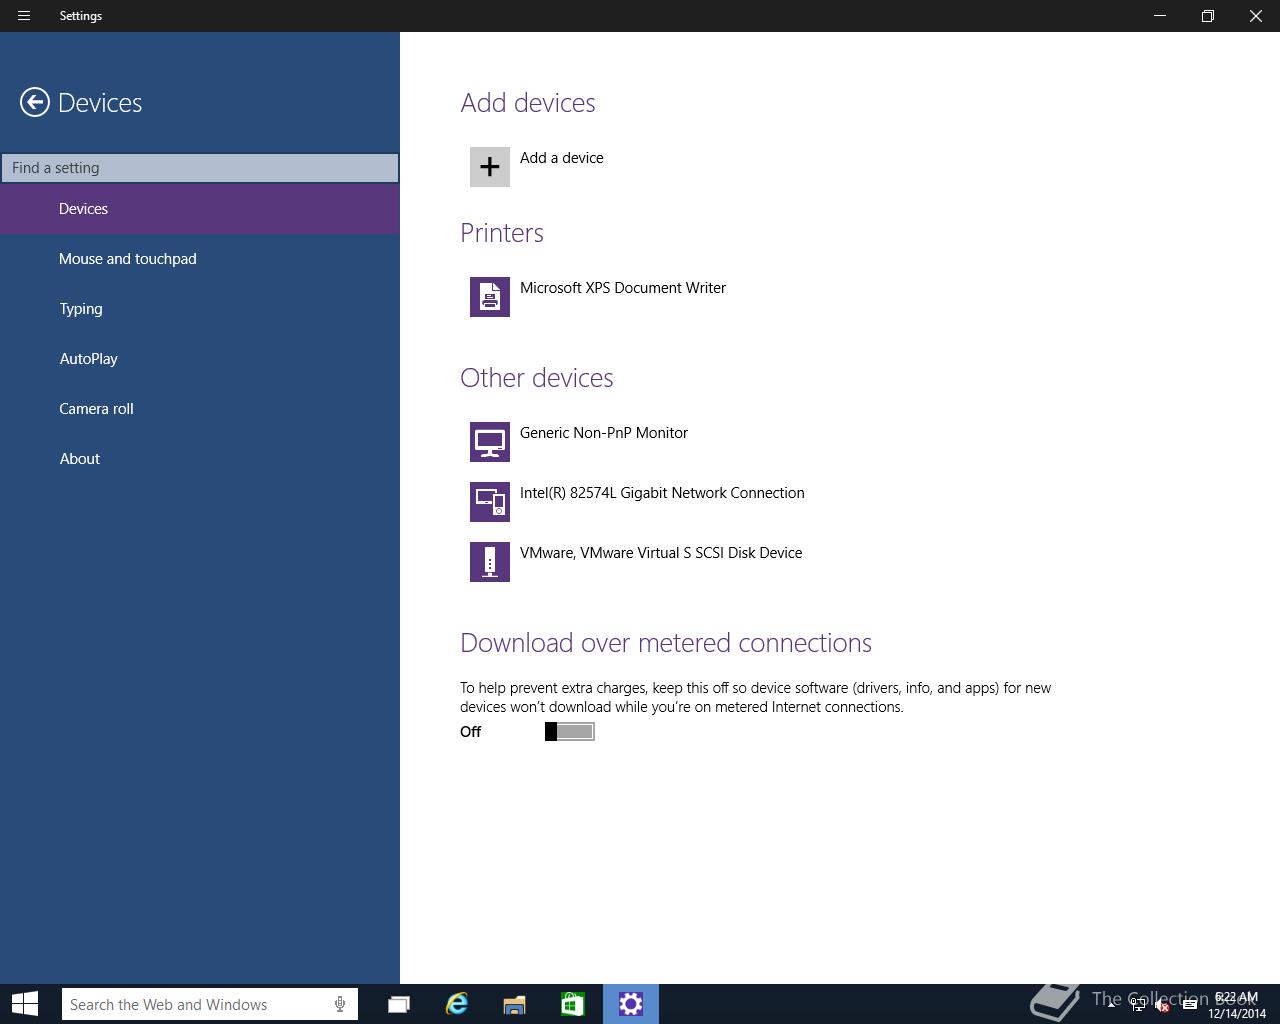Select the Generic Non-PnP Monitor icon
This screenshot has height=1024, width=1280.
point(490,442)
